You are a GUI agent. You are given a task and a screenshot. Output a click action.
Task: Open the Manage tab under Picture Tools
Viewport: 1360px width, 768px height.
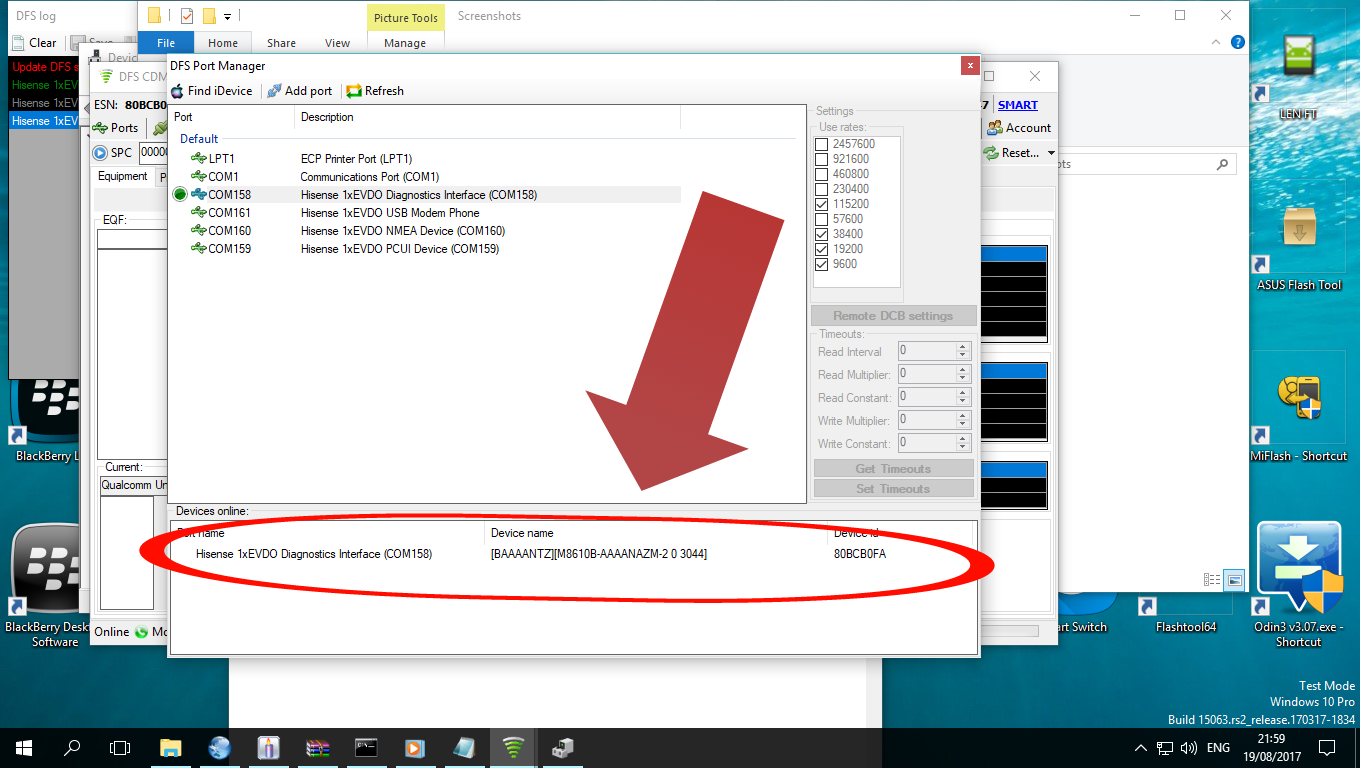pyautogui.click(x=405, y=43)
